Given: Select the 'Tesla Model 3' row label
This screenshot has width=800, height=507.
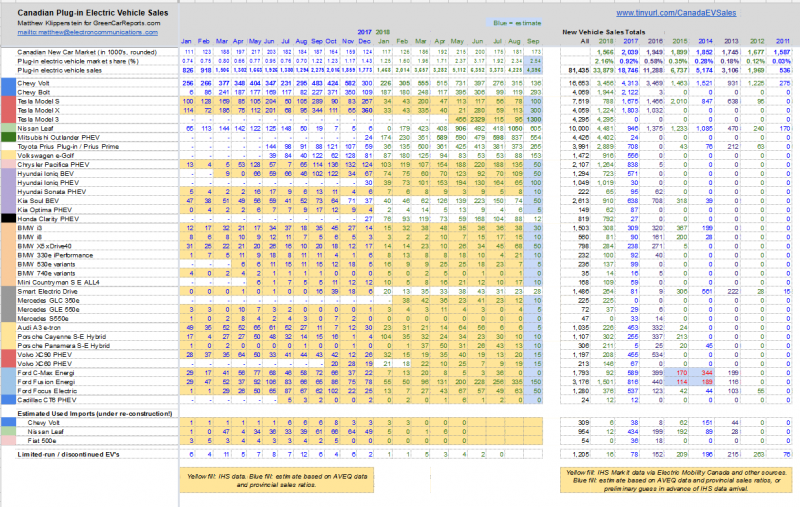Looking at the screenshot, I should pos(38,119).
